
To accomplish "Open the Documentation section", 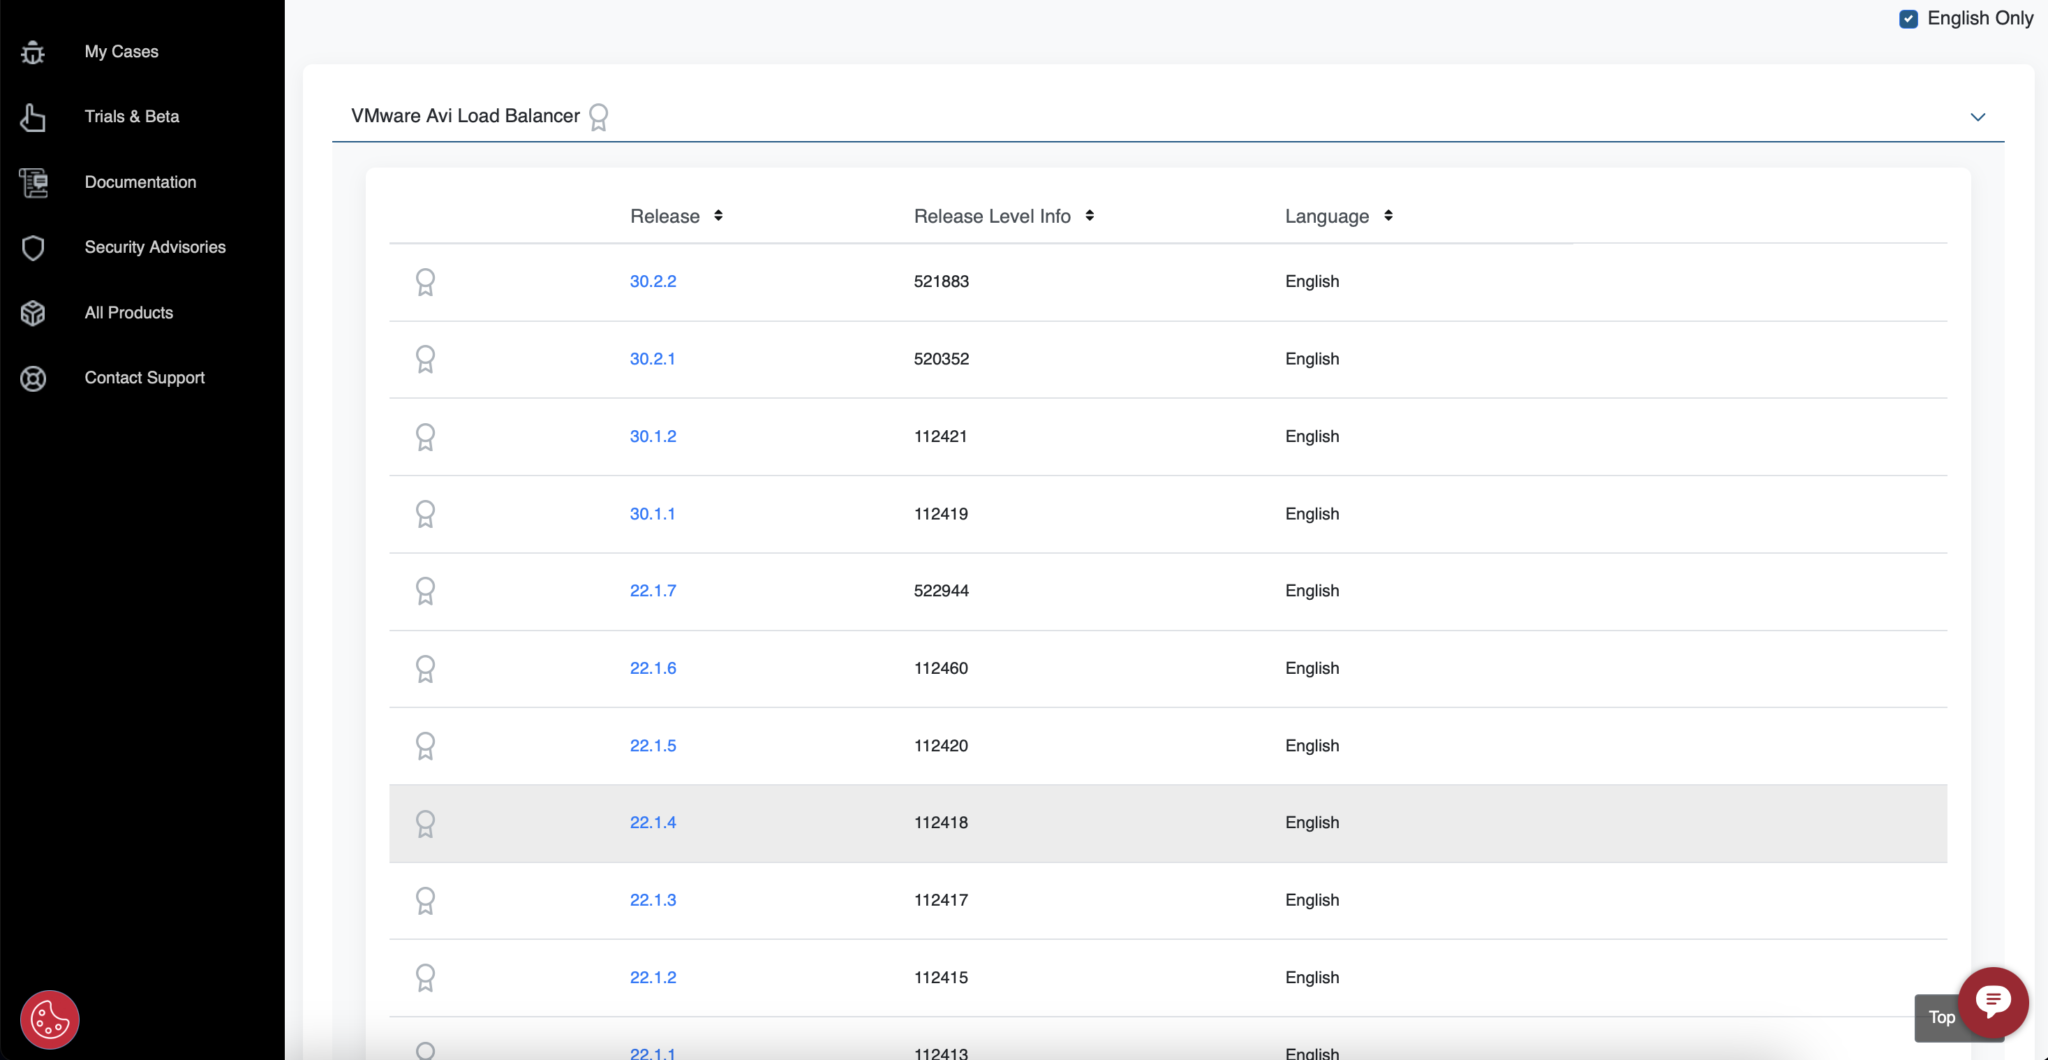I will click(140, 182).
